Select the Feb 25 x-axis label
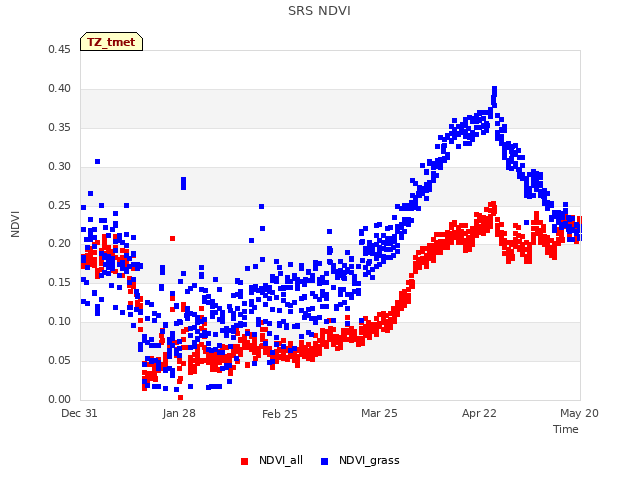 tap(280, 414)
